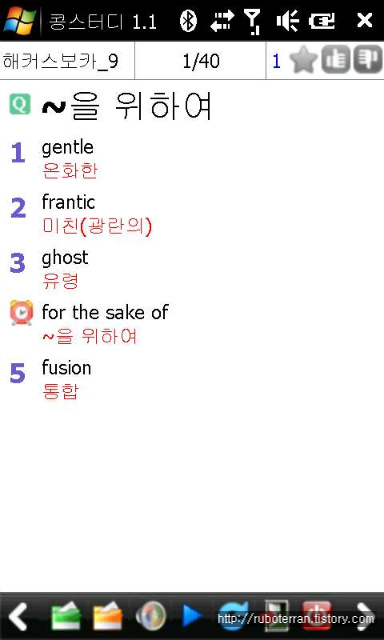Open the orange folder icon
Screen dimensions: 384x640
pyautogui.click(x=108, y=616)
